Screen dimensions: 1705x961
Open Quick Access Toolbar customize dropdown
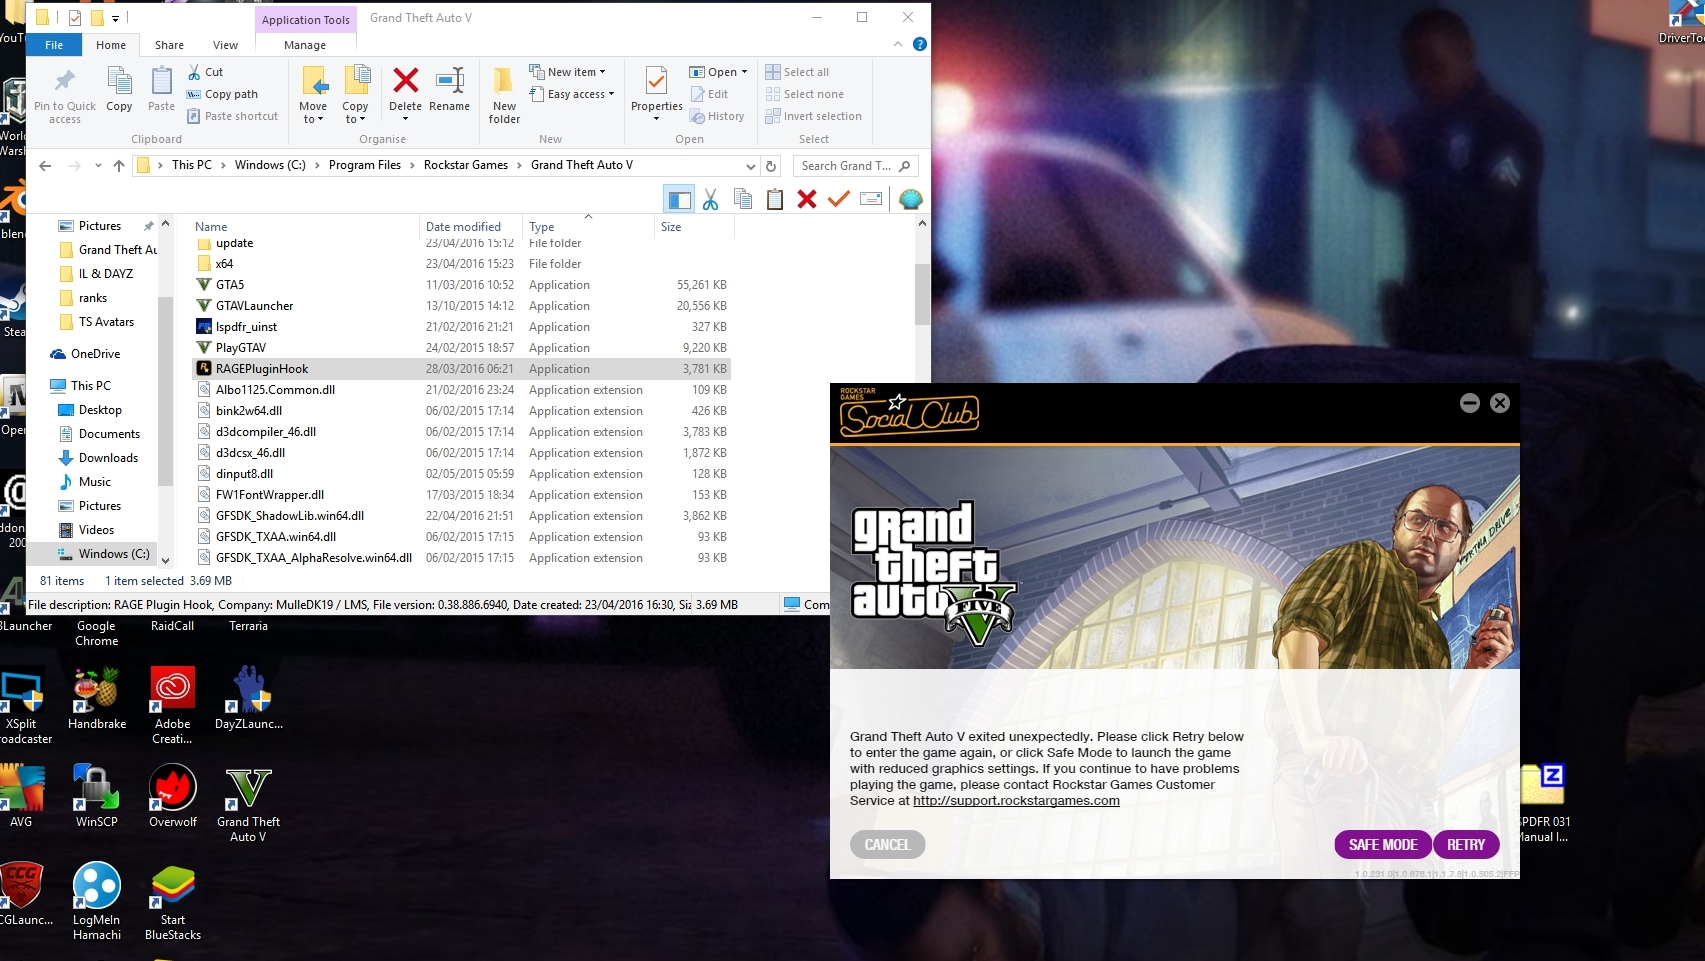(x=115, y=18)
